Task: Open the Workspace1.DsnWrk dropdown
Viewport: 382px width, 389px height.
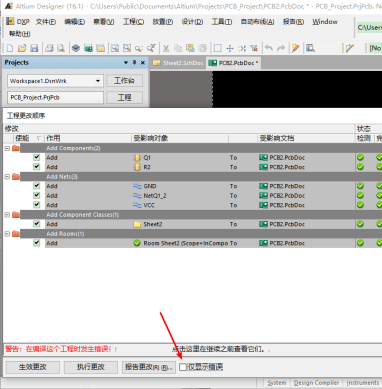Action: [x=98, y=81]
